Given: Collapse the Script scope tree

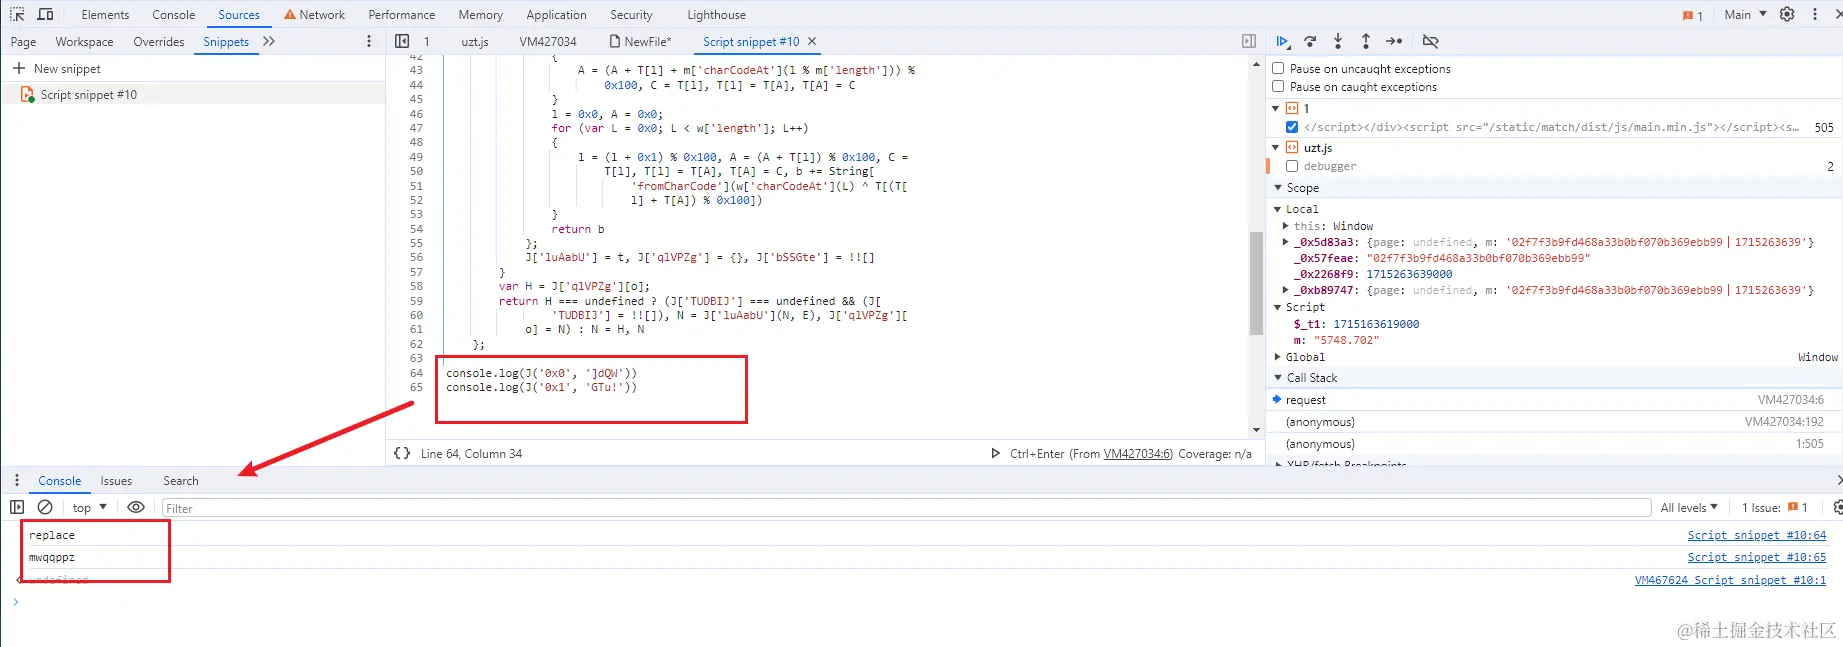Looking at the screenshot, I should click(1277, 307).
